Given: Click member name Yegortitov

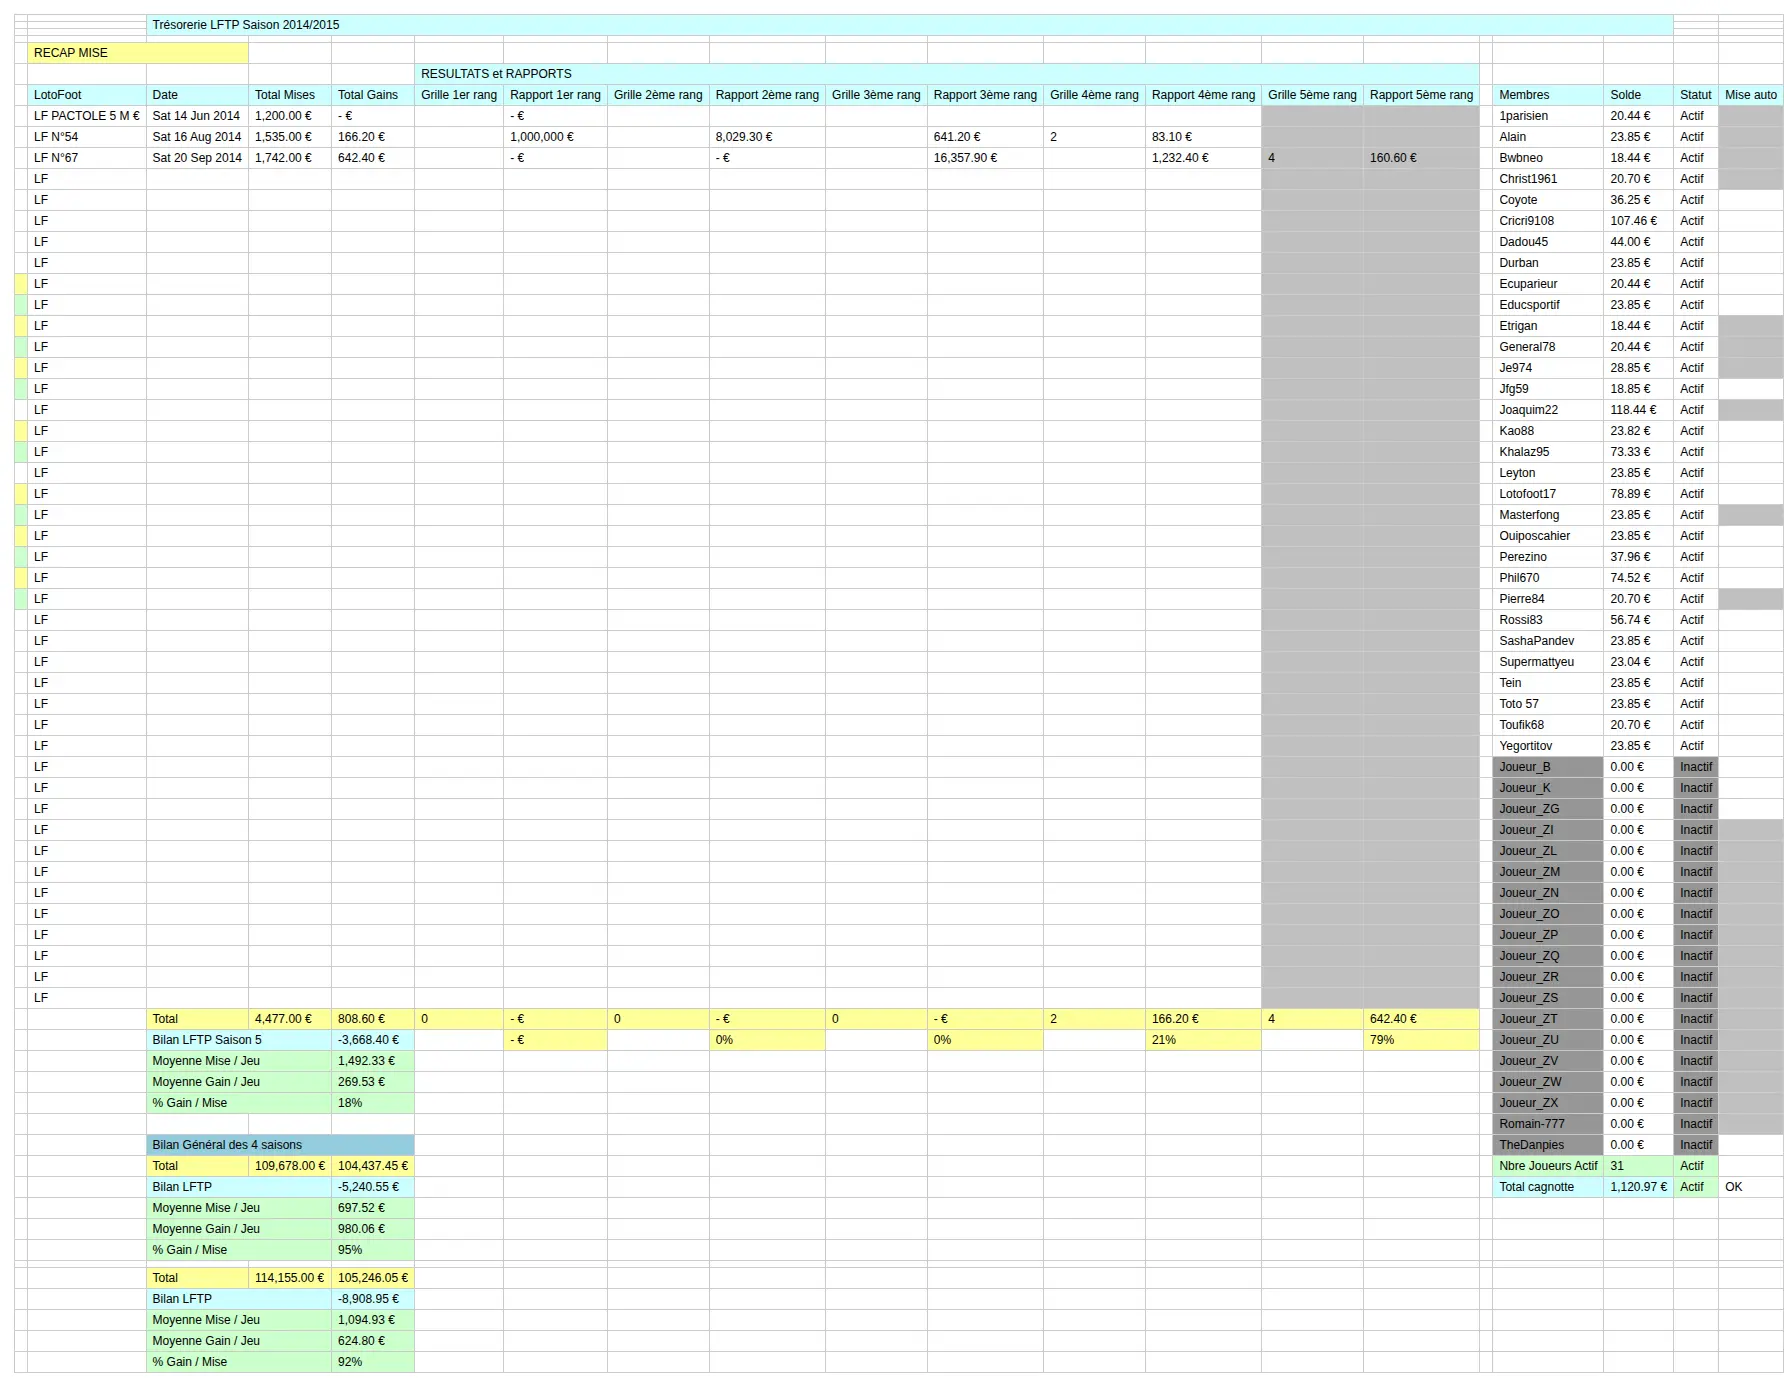Looking at the screenshot, I should point(1548,746).
